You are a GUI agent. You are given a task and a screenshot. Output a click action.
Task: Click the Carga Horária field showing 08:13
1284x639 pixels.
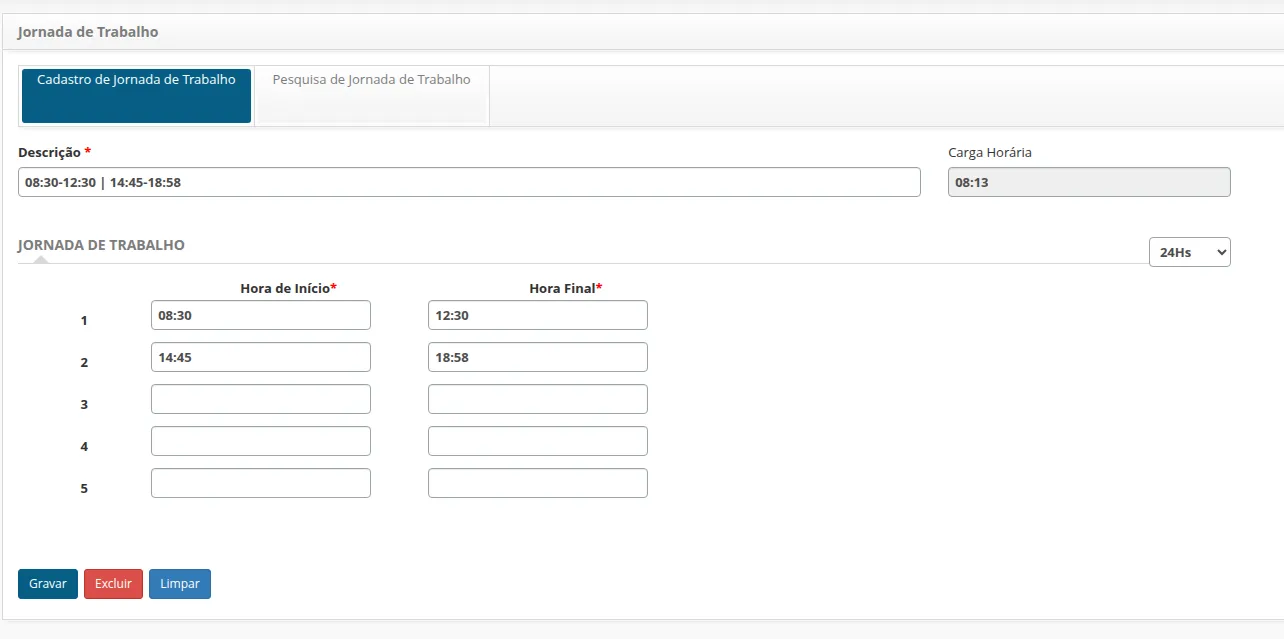tap(1089, 182)
